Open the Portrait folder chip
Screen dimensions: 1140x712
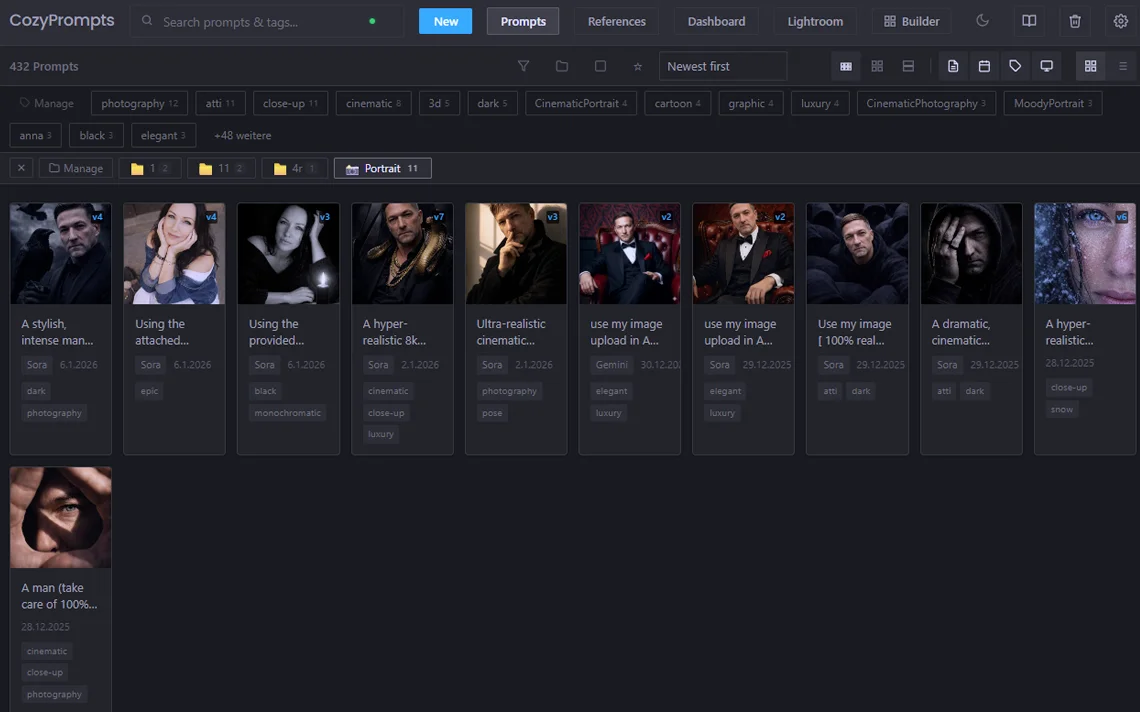[382, 169]
